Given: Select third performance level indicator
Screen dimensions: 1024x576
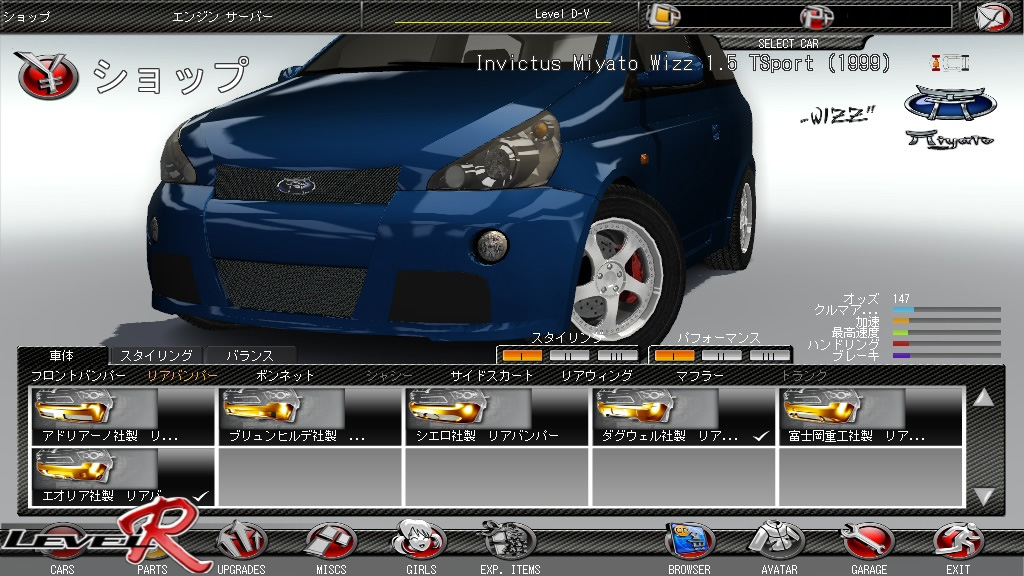Looking at the screenshot, I should click(x=769, y=355).
